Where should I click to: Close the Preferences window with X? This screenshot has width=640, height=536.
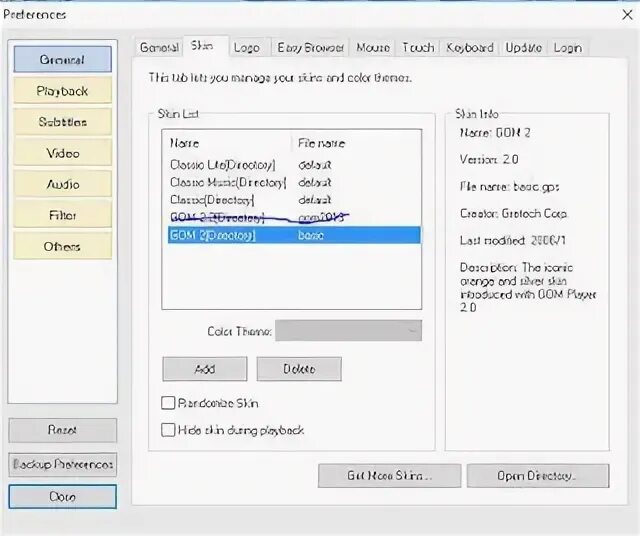627,15
